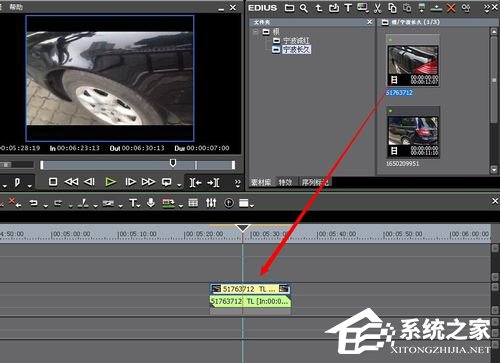The height and width of the screenshot is (363, 500).
Task: Click the In timecode 00:06:23:13
Action: point(78,148)
